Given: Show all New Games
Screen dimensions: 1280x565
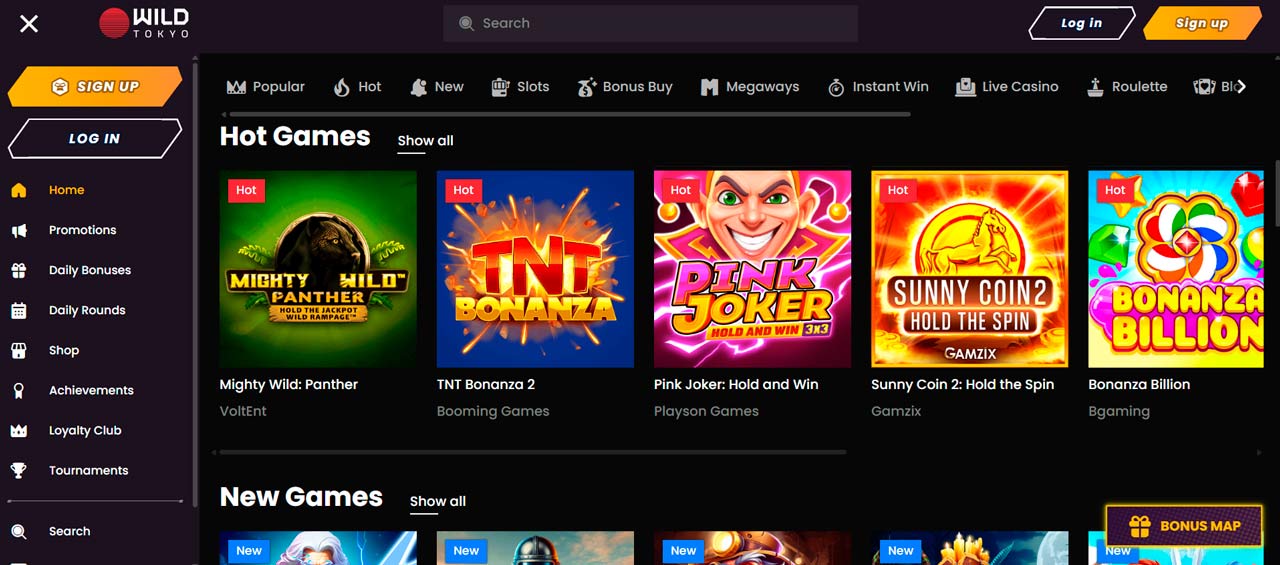Looking at the screenshot, I should [438, 502].
